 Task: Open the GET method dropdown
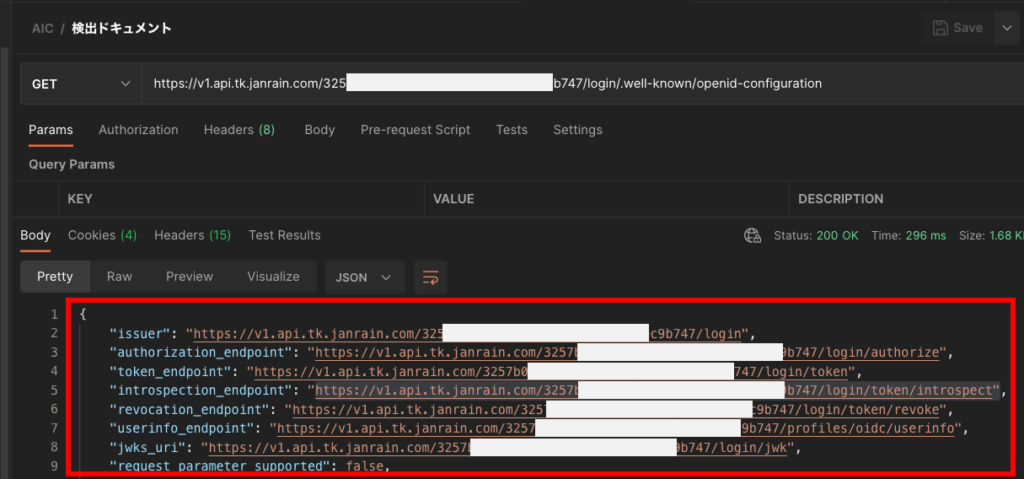(80, 84)
